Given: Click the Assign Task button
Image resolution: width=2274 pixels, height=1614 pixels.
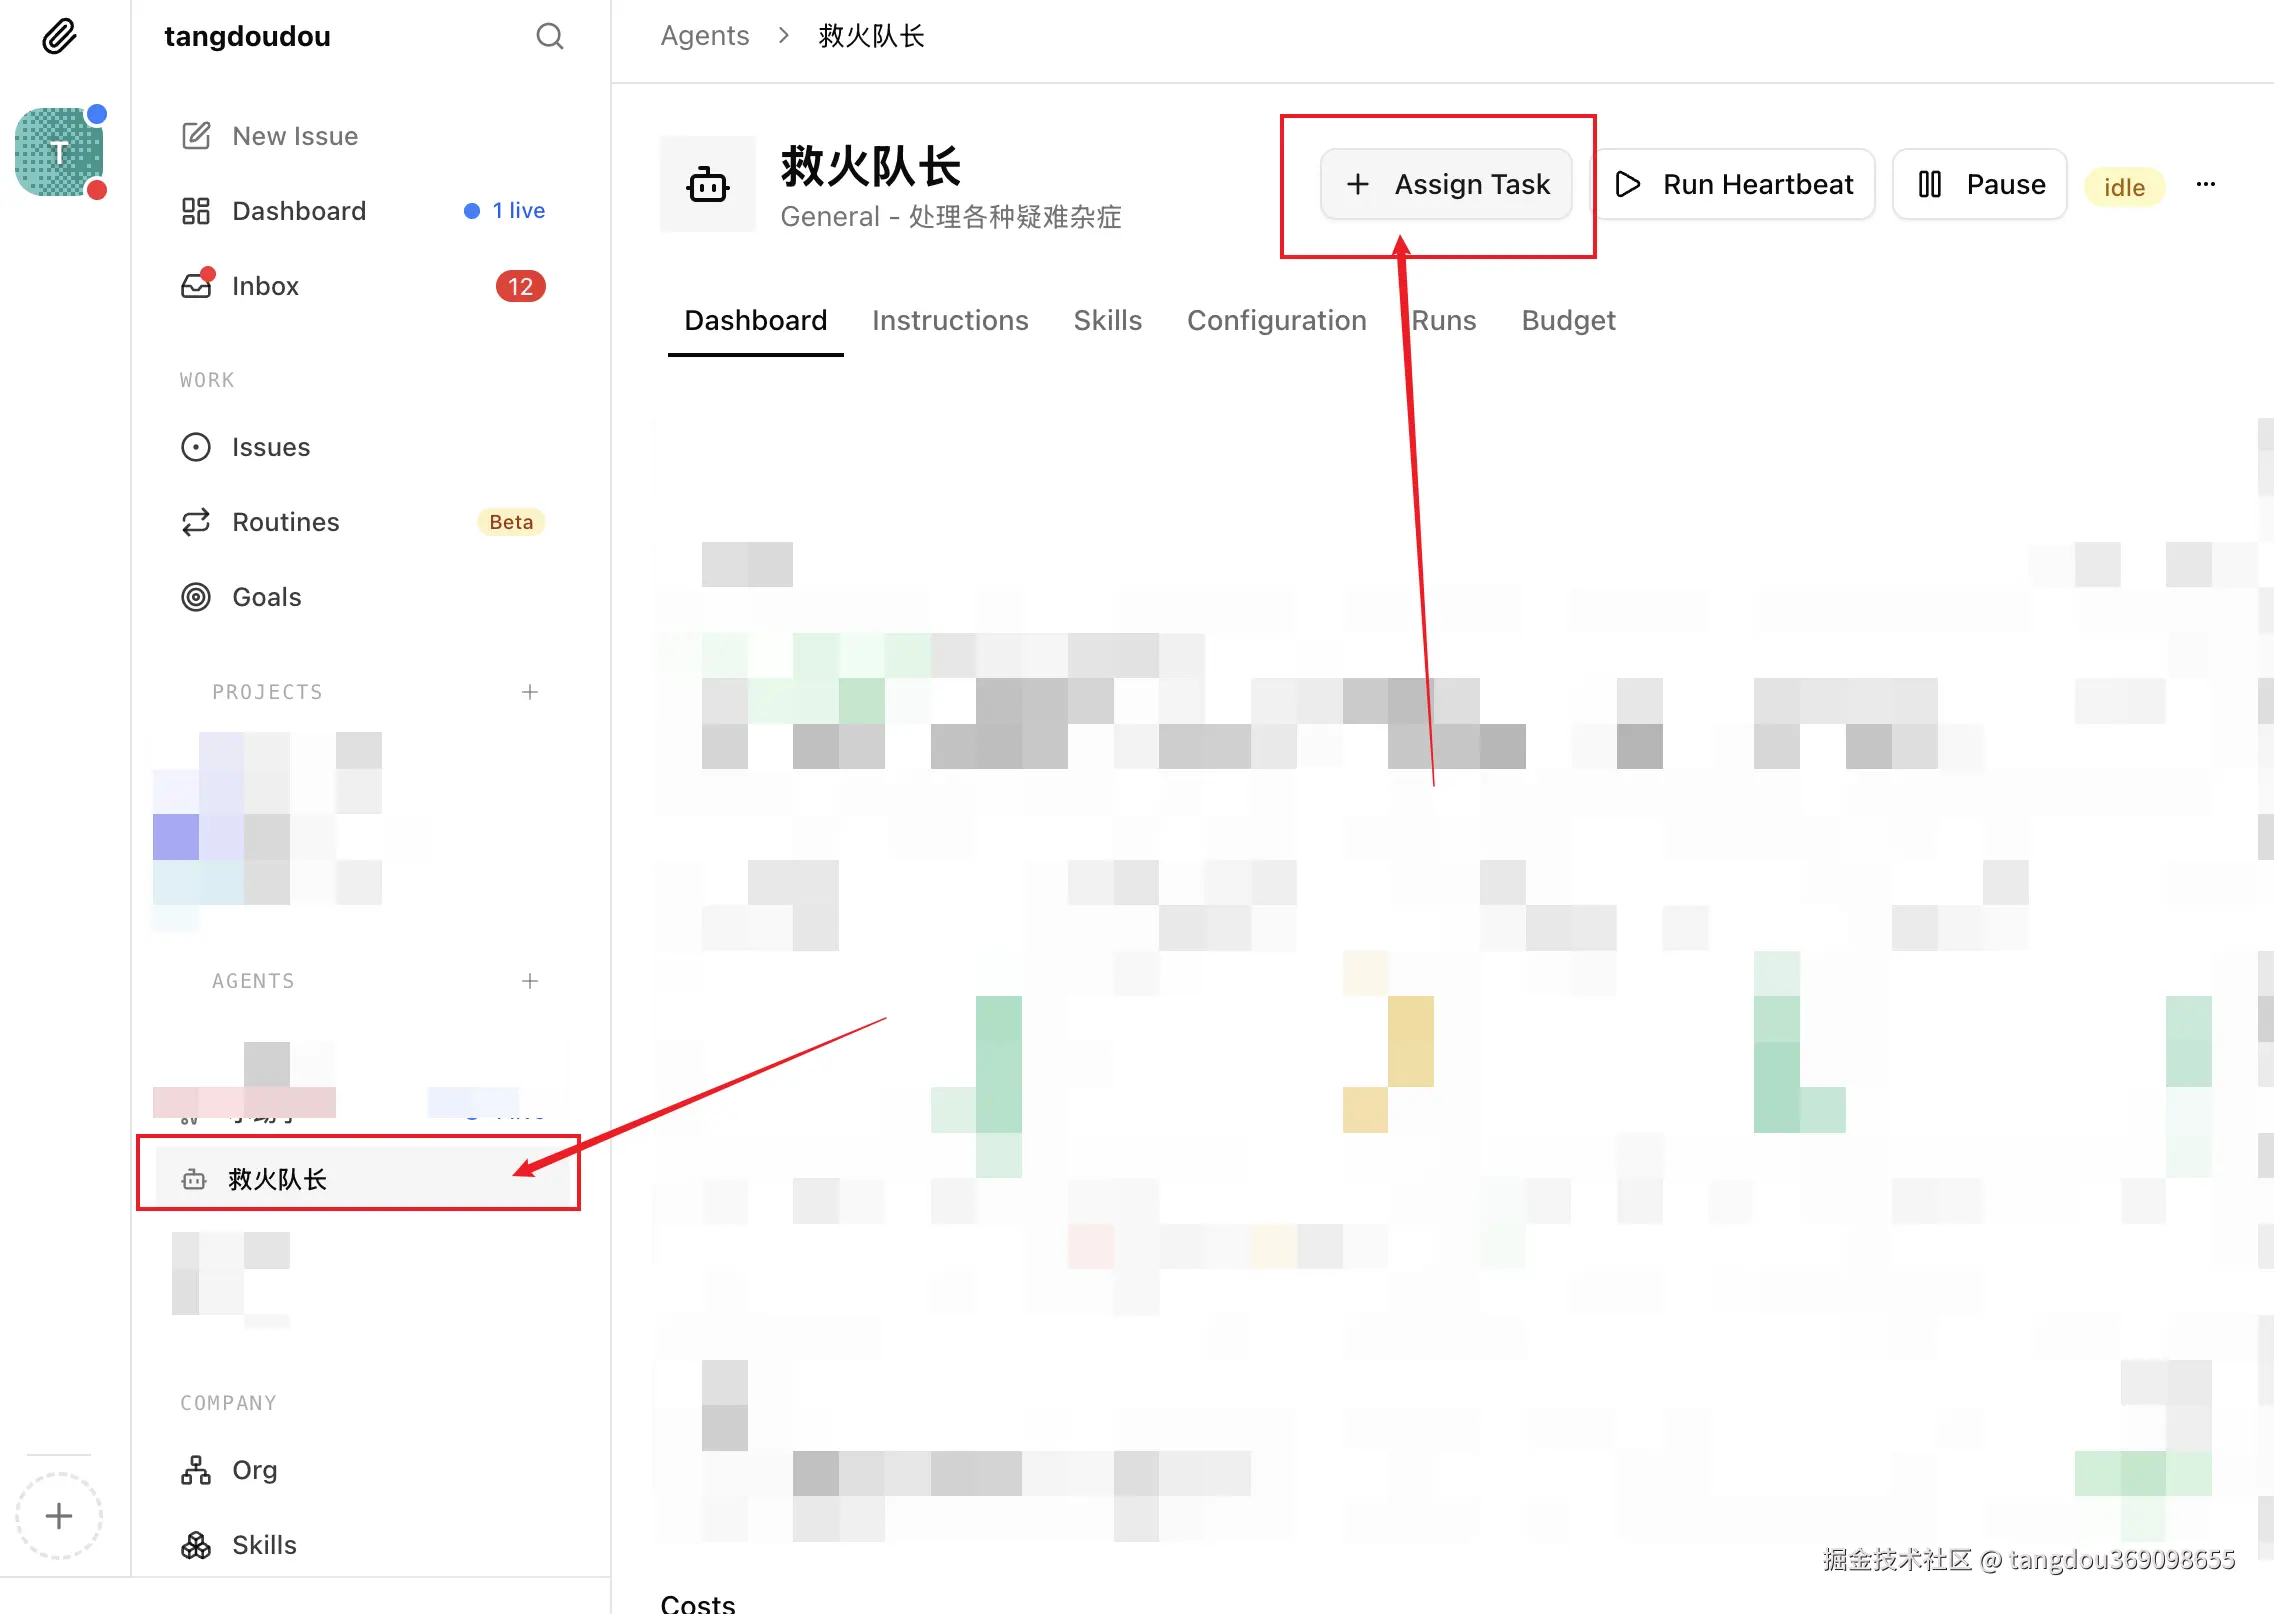Looking at the screenshot, I should pyautogui.click(x=1446, y=185).
